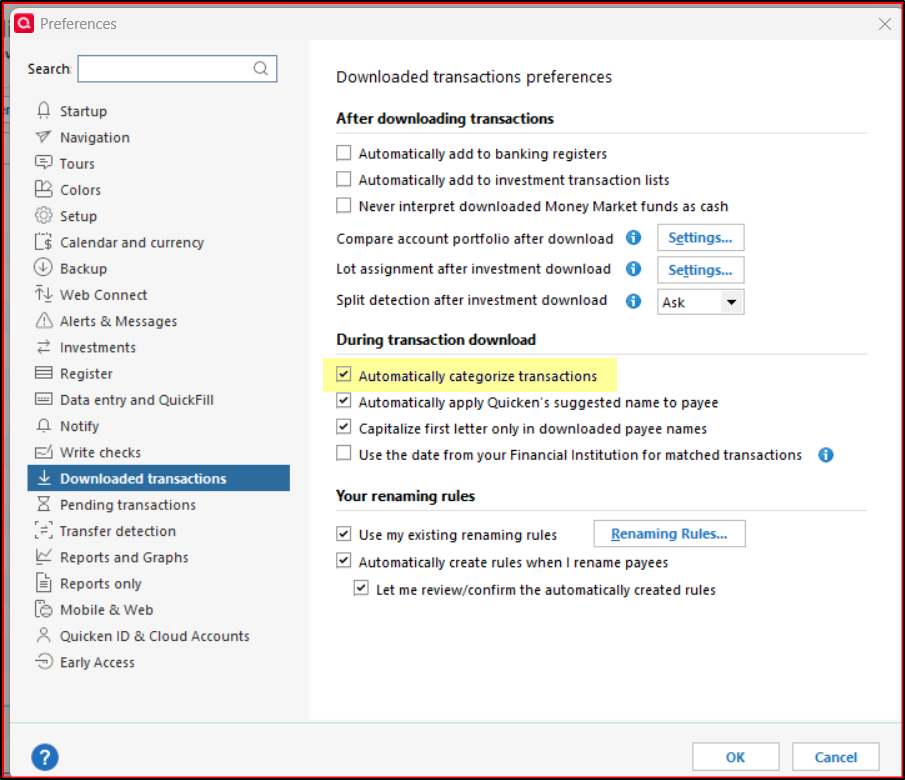This screenshot has height=780, width=905.
Task: Open Settings for Compare account portfolio
Action: [701, 237]
